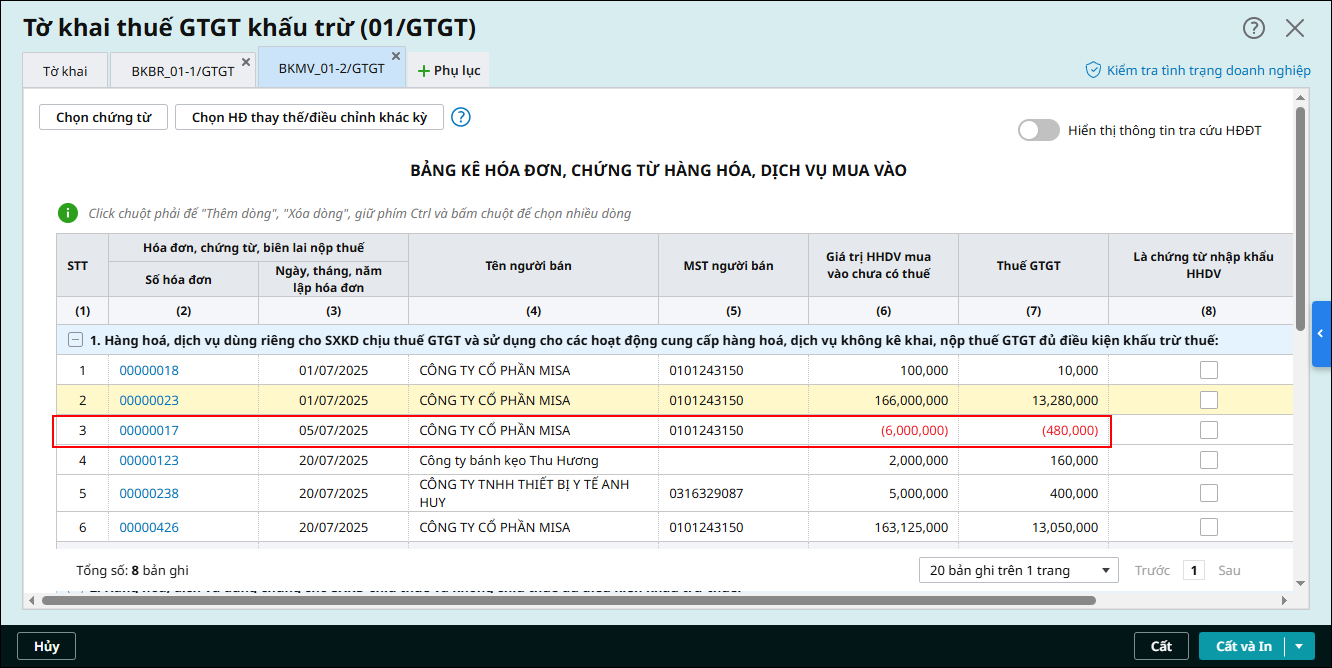Expand Cất và In dropdown arrow
The width and height of the screenshot is (1332, 668).
1299,646
